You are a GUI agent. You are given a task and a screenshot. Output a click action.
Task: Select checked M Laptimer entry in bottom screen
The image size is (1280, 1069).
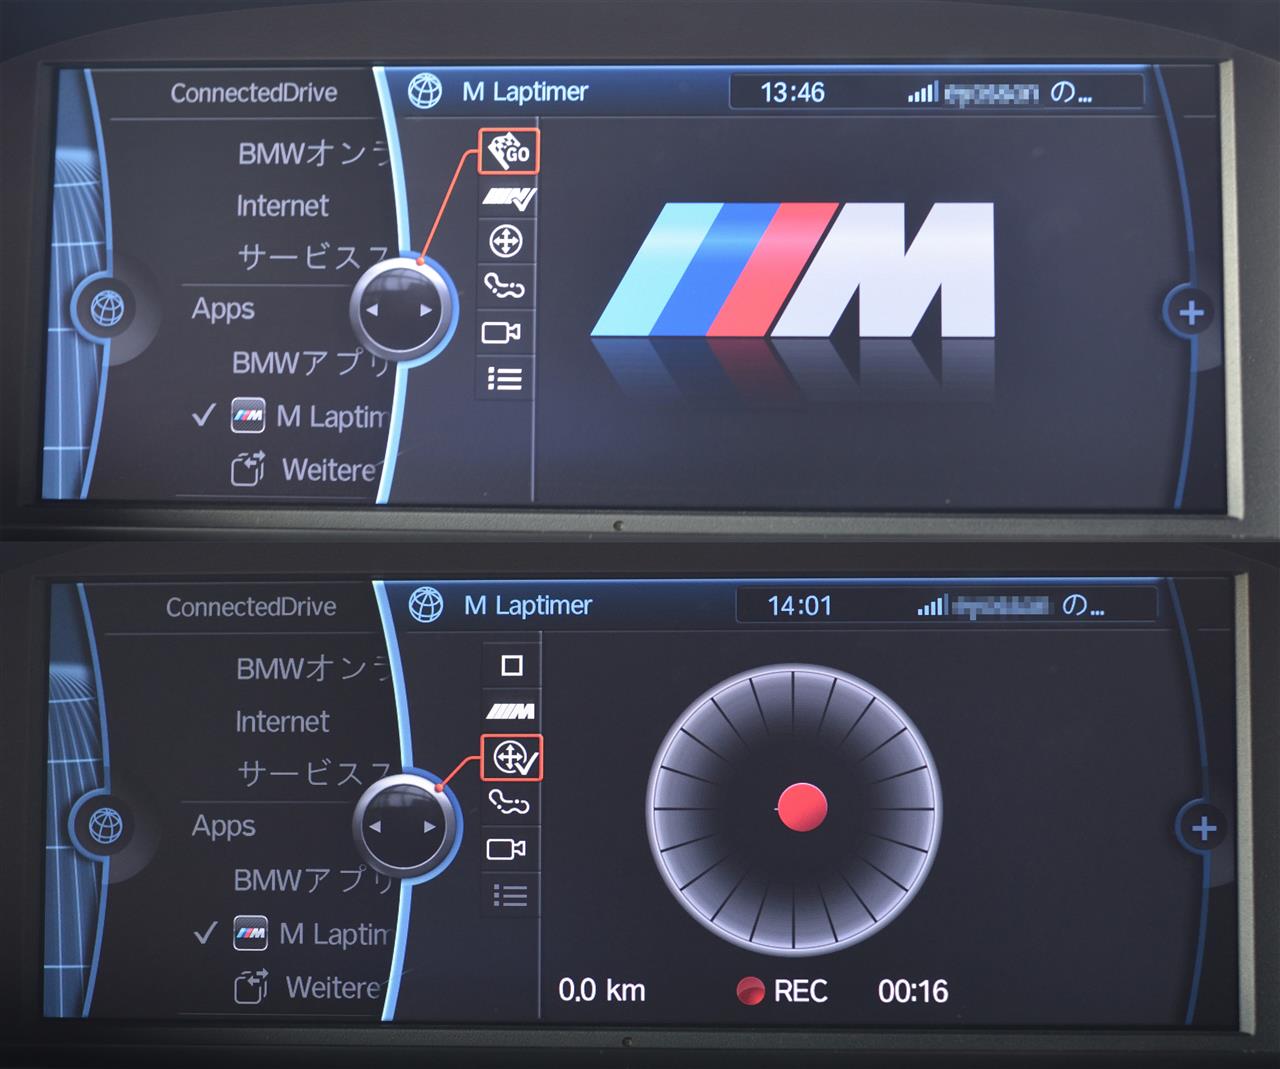[290, 934]
